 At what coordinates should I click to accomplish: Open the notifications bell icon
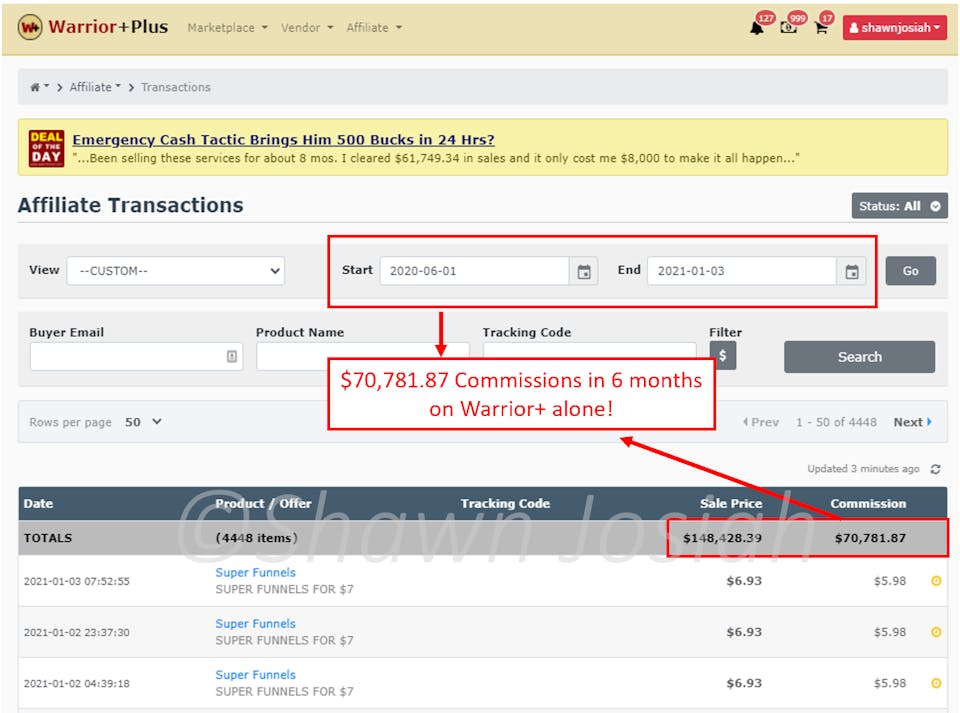(x=757, y=28)
